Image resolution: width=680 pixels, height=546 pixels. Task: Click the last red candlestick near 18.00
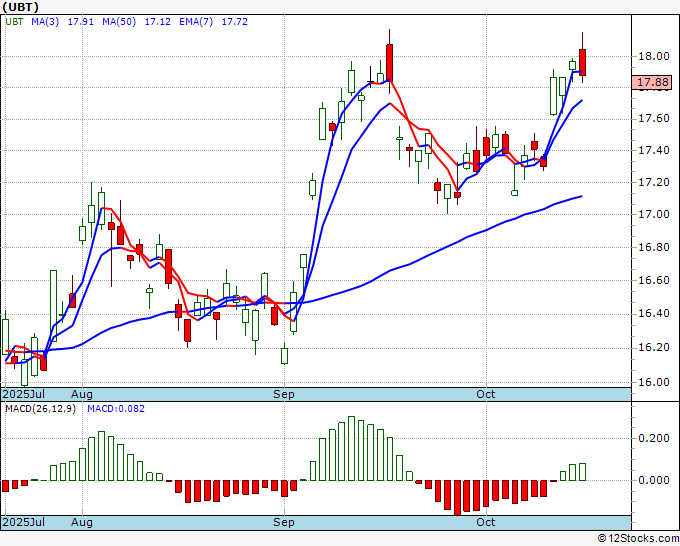point(582,62)
